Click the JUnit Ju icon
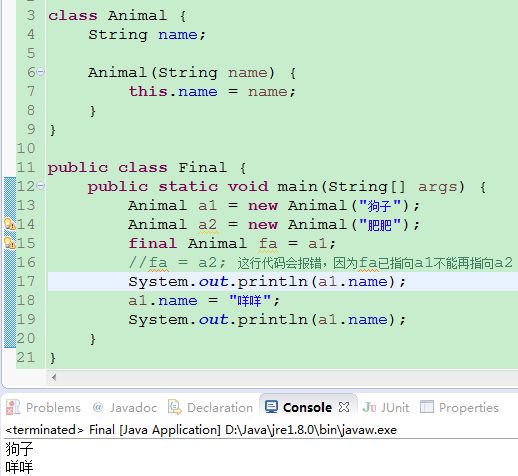 pos(370,407)
